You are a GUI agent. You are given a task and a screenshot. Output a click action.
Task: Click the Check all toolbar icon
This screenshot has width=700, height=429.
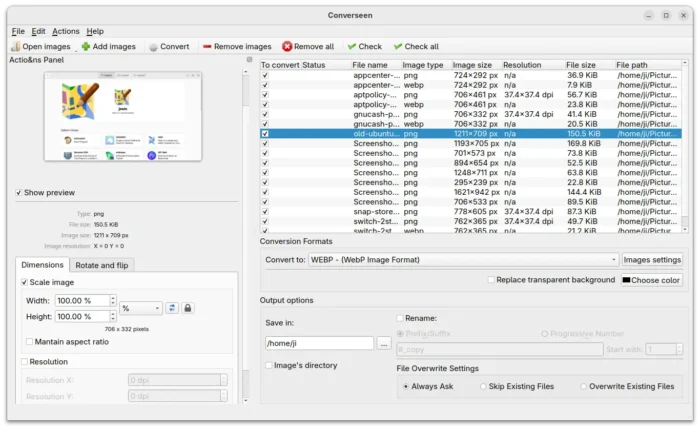(399, 47)
